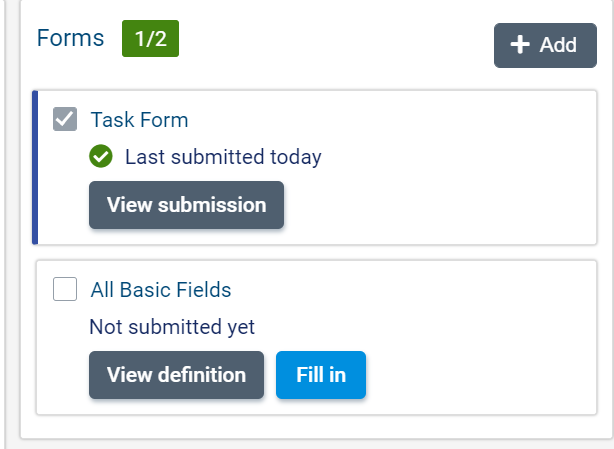Image resolution: width=614 pixels, height=449 pixels.
Task: Click the Last submitted today text
Action: point(223,157)
